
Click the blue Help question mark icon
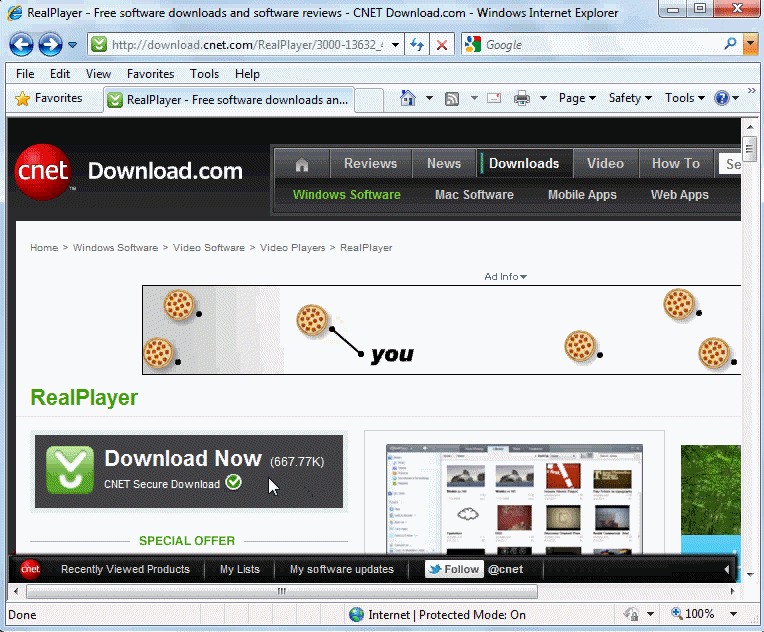pos(722,98)
